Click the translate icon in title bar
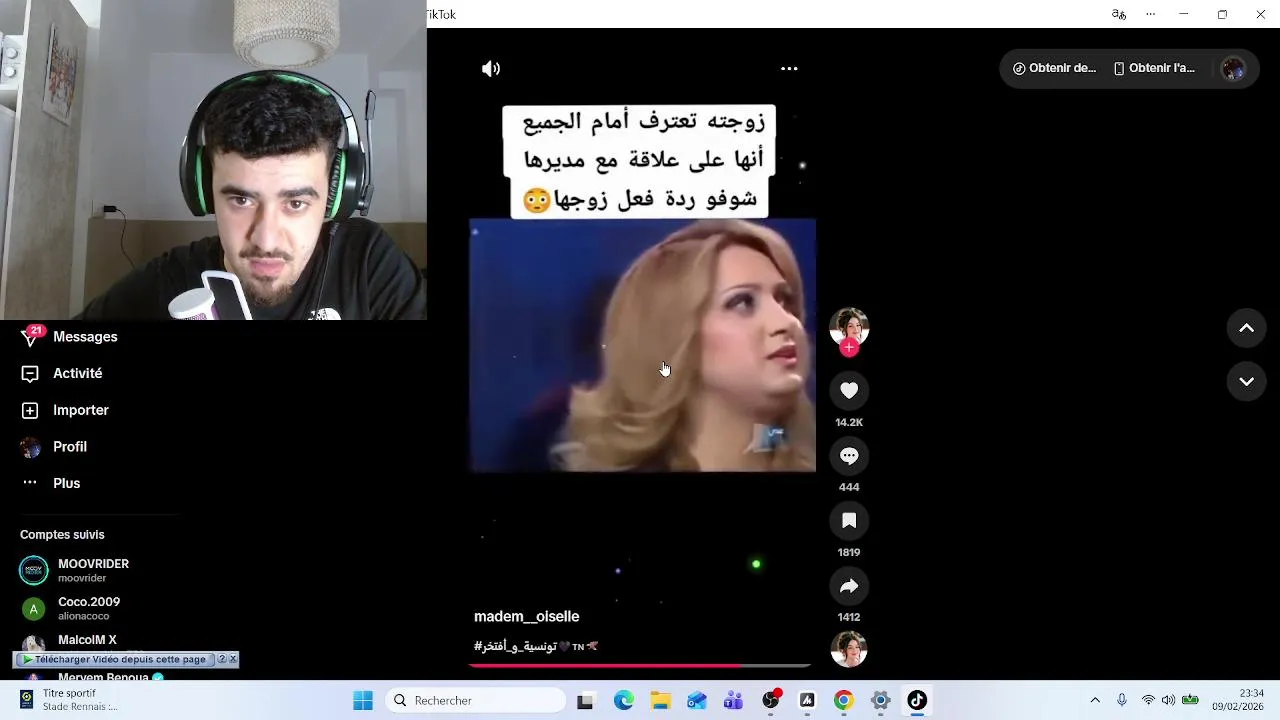The width and height of the screenshot is (1280, 720). pos(1118,14)
